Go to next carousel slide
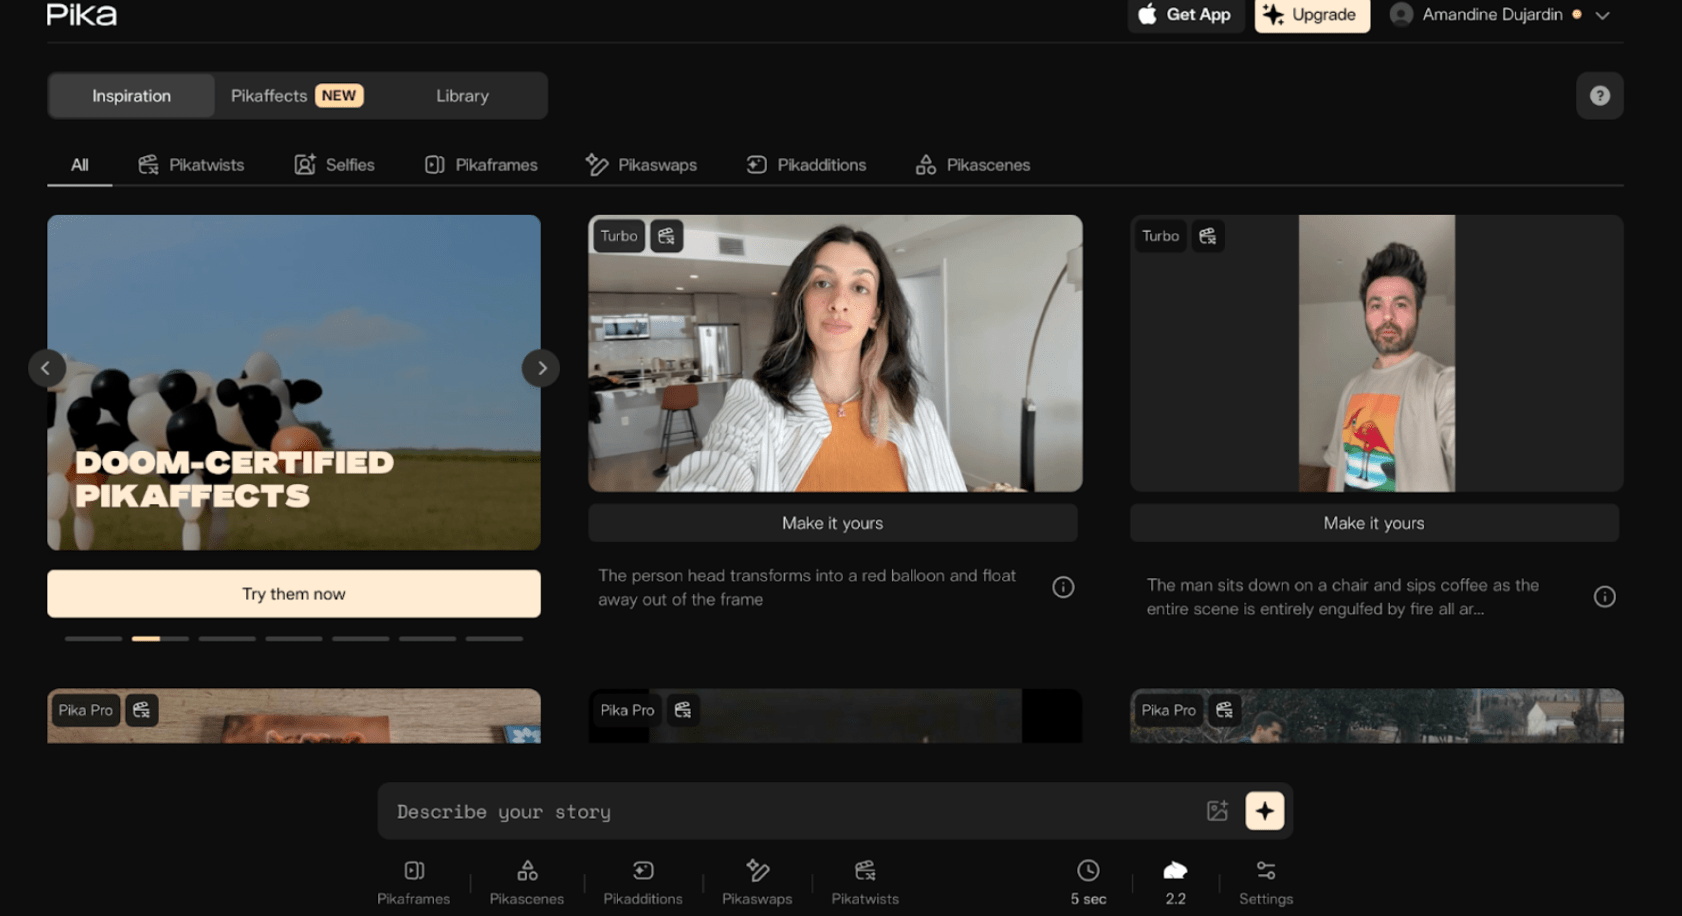1682x916 pixels. 541,368
